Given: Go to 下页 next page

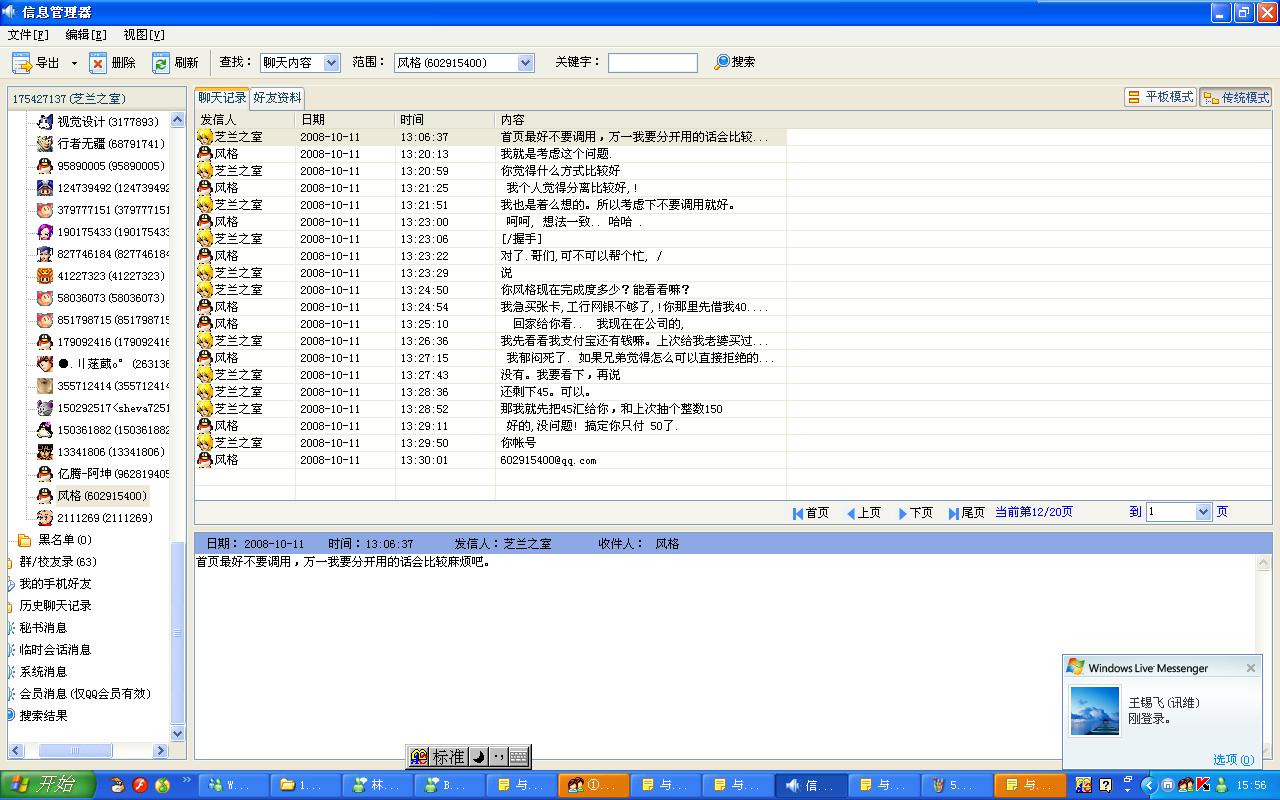Looking at the screenshot, I should 916,512.
